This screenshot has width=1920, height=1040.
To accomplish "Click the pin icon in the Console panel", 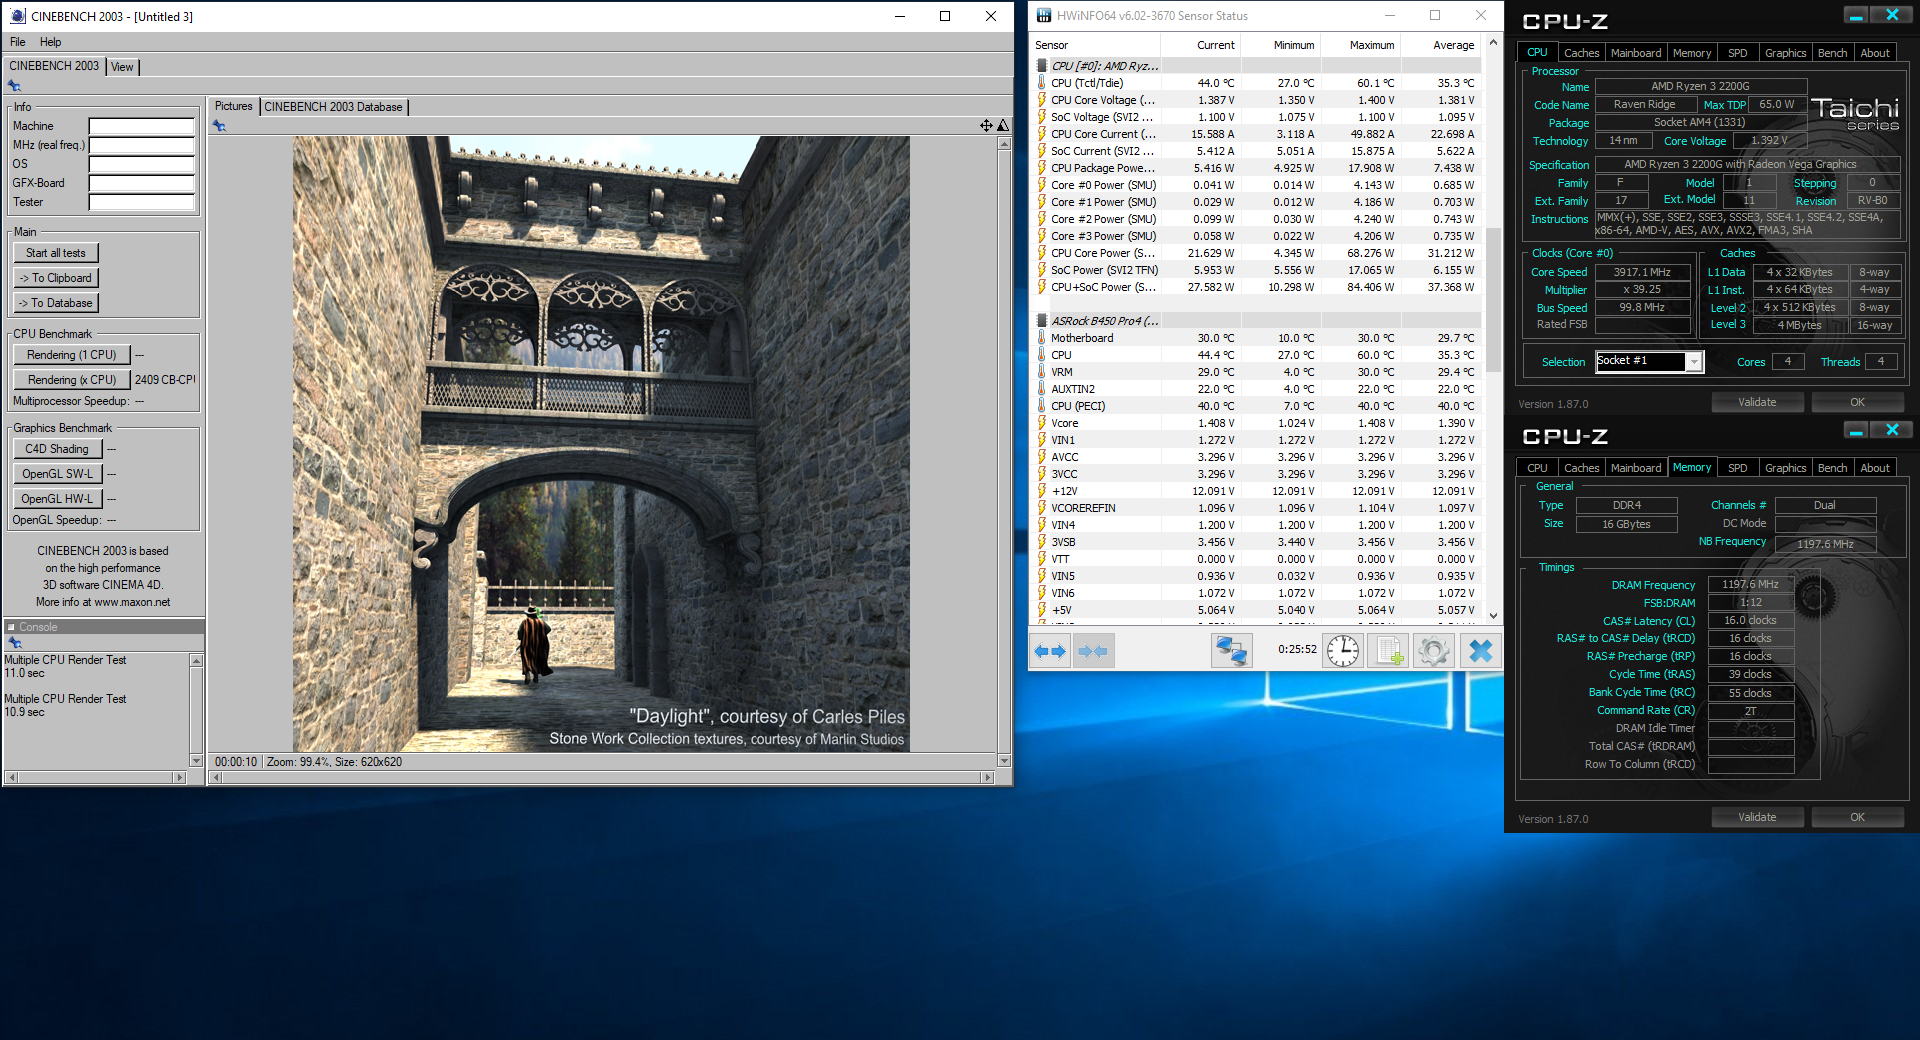I will coord(14,642).
